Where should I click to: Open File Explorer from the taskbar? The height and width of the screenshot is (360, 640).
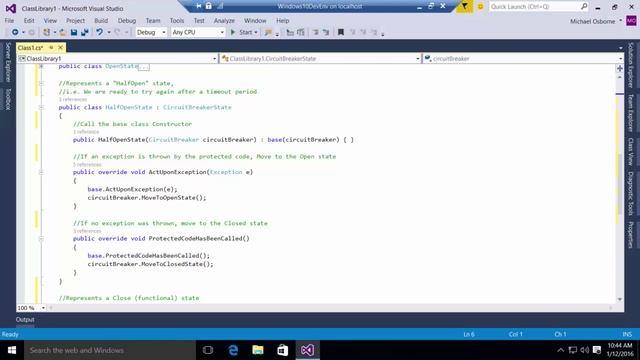coord(258,350)
